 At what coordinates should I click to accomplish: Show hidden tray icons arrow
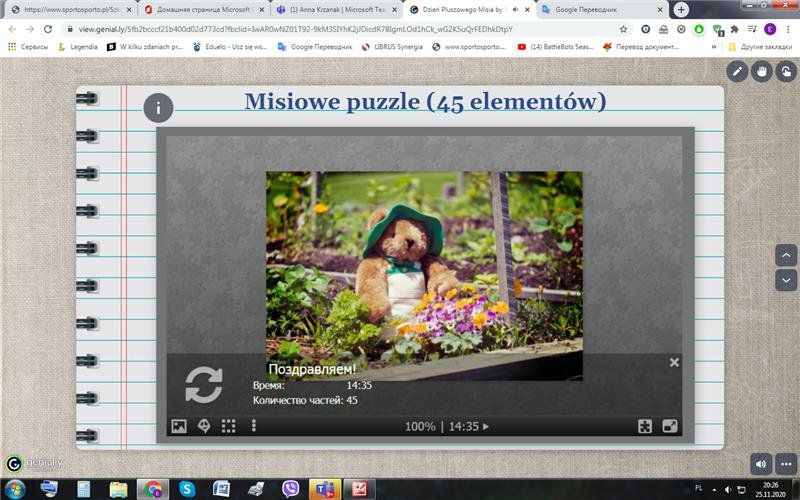714,490
